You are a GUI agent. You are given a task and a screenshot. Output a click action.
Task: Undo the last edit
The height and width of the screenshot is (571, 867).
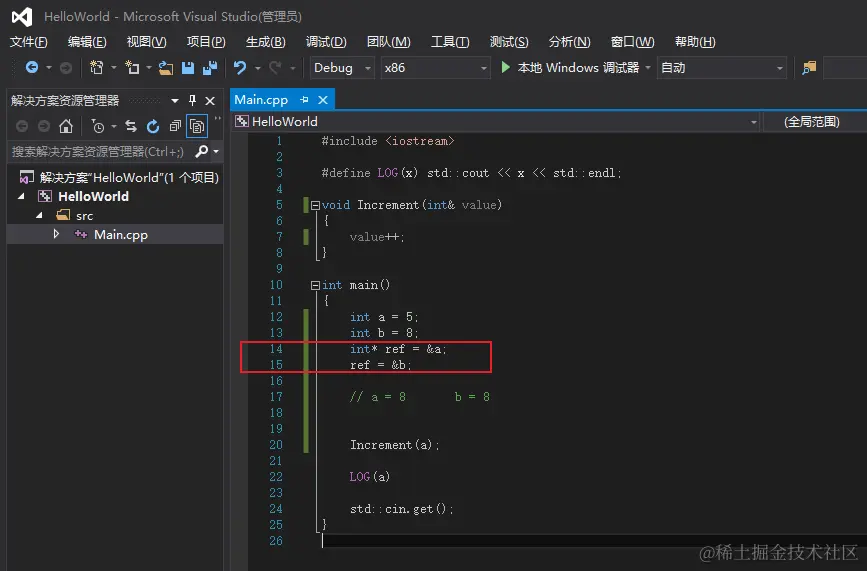[x=239, y=67]
